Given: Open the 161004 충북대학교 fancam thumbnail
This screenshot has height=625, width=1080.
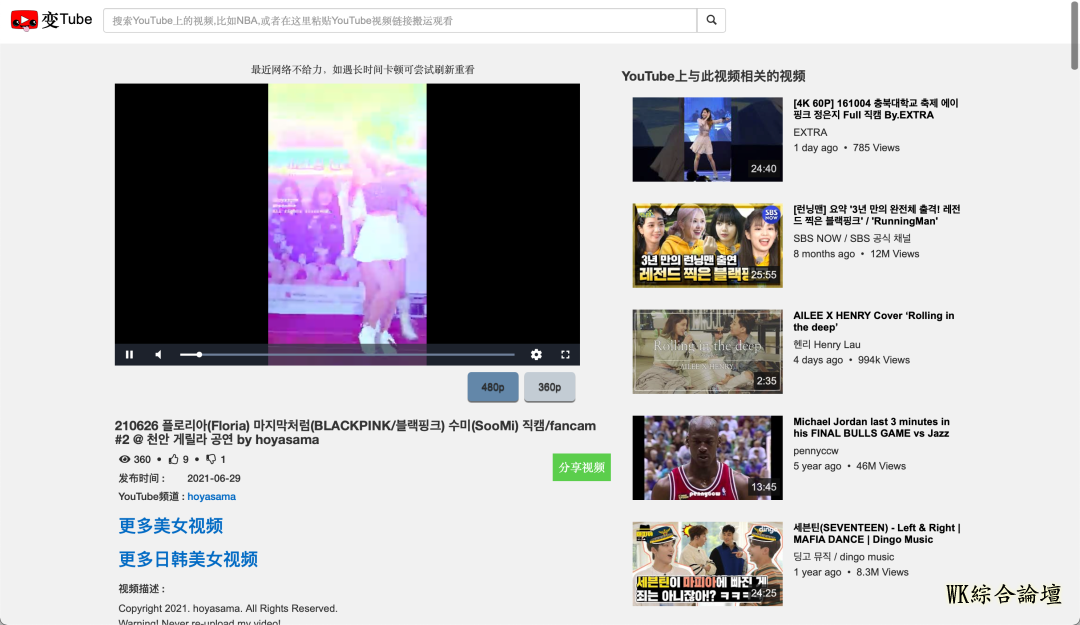Looking at the screenshot, I should click(707, 139).
